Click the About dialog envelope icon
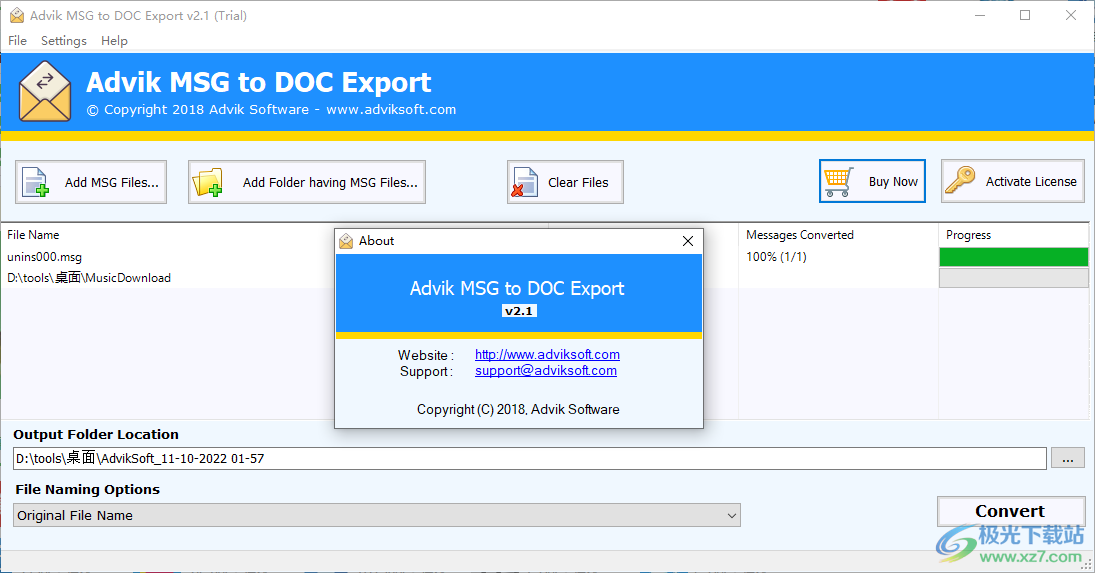This screenshot has width=1095, height=573. (x=346, y=241)
